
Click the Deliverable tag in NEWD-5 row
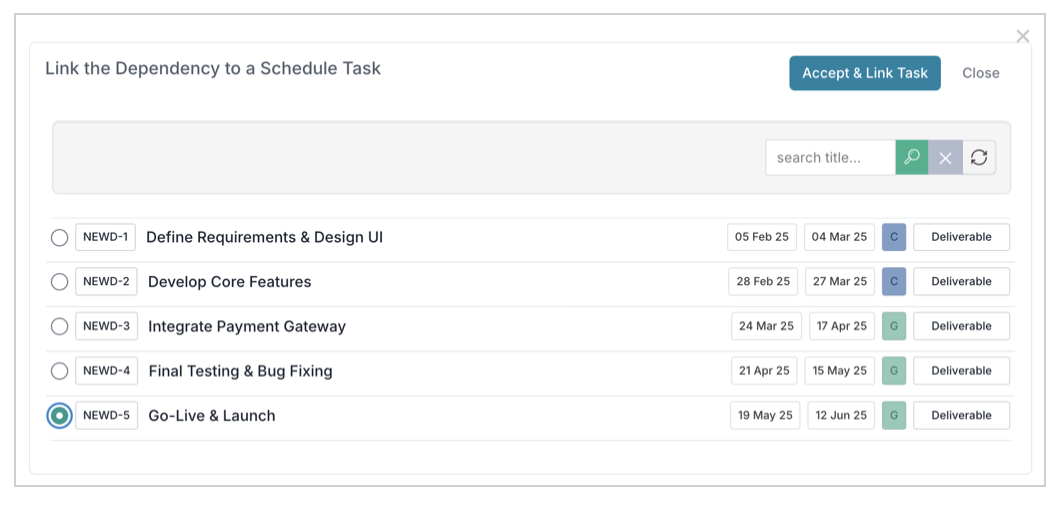(962, 415)
